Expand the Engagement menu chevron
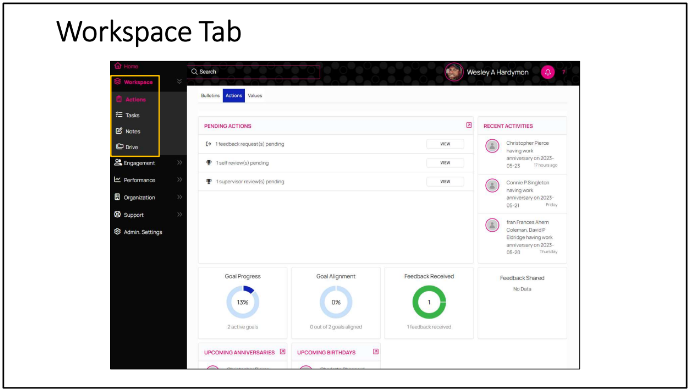The image size is (691, 392). point(179,163)
